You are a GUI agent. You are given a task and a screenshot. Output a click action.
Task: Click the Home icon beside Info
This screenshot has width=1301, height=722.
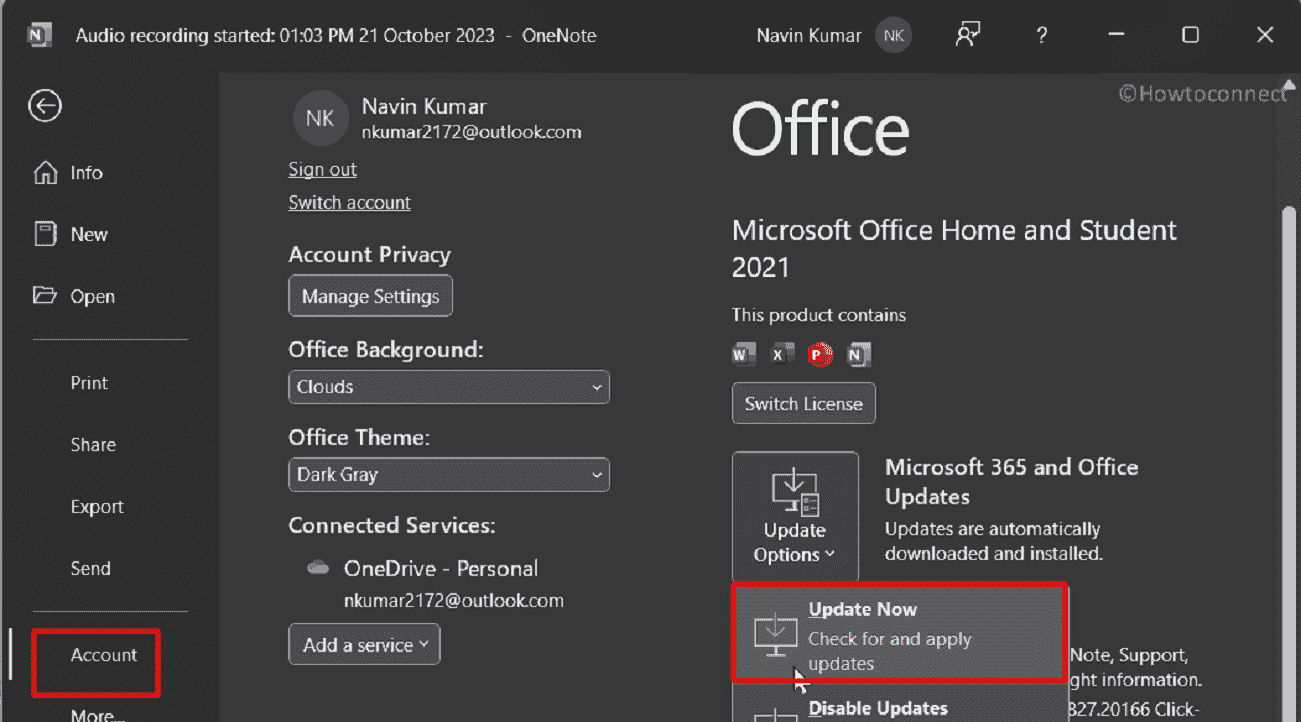(x=46, y=173)
